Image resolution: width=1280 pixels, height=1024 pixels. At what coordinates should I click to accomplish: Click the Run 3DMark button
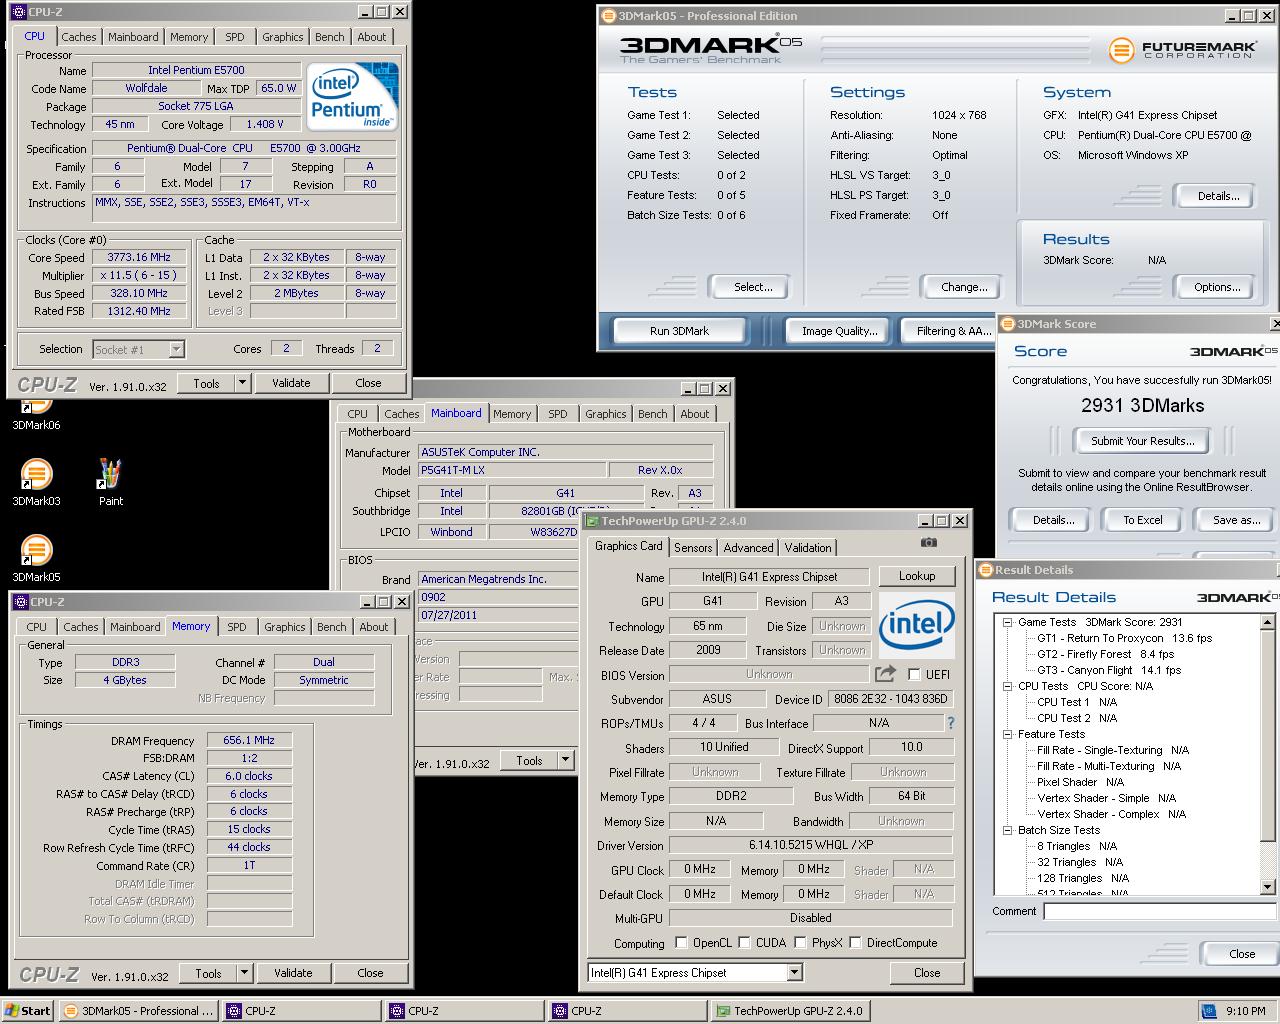679,331
